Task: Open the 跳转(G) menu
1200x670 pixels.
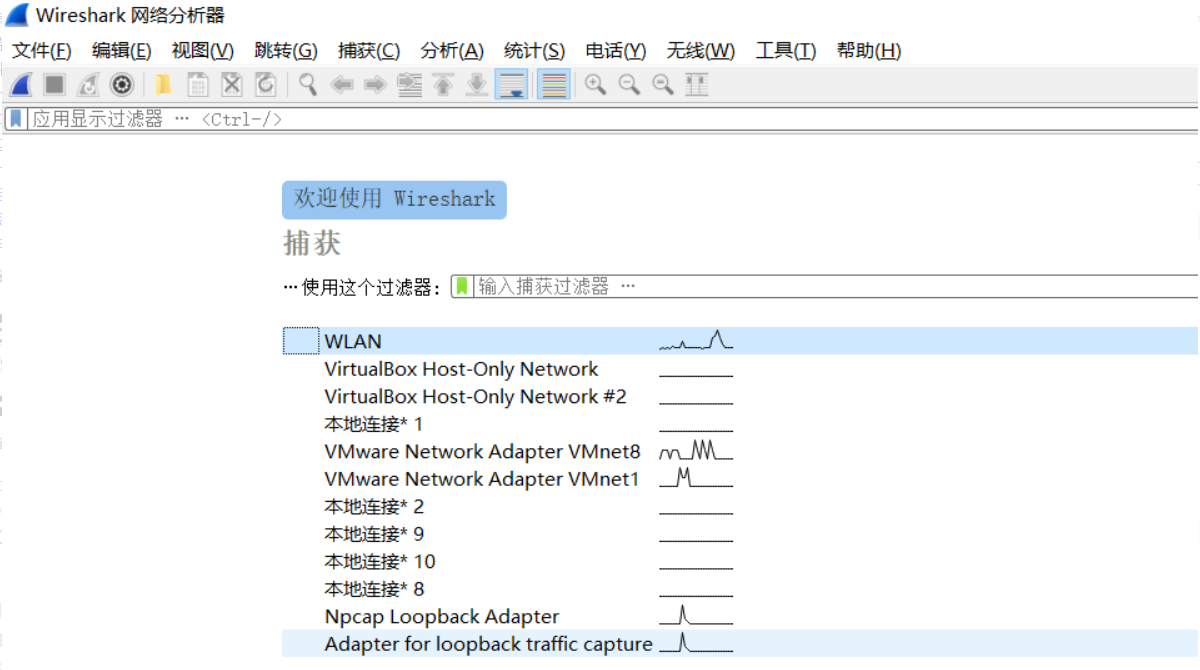Action: click(x=286, y=51)
